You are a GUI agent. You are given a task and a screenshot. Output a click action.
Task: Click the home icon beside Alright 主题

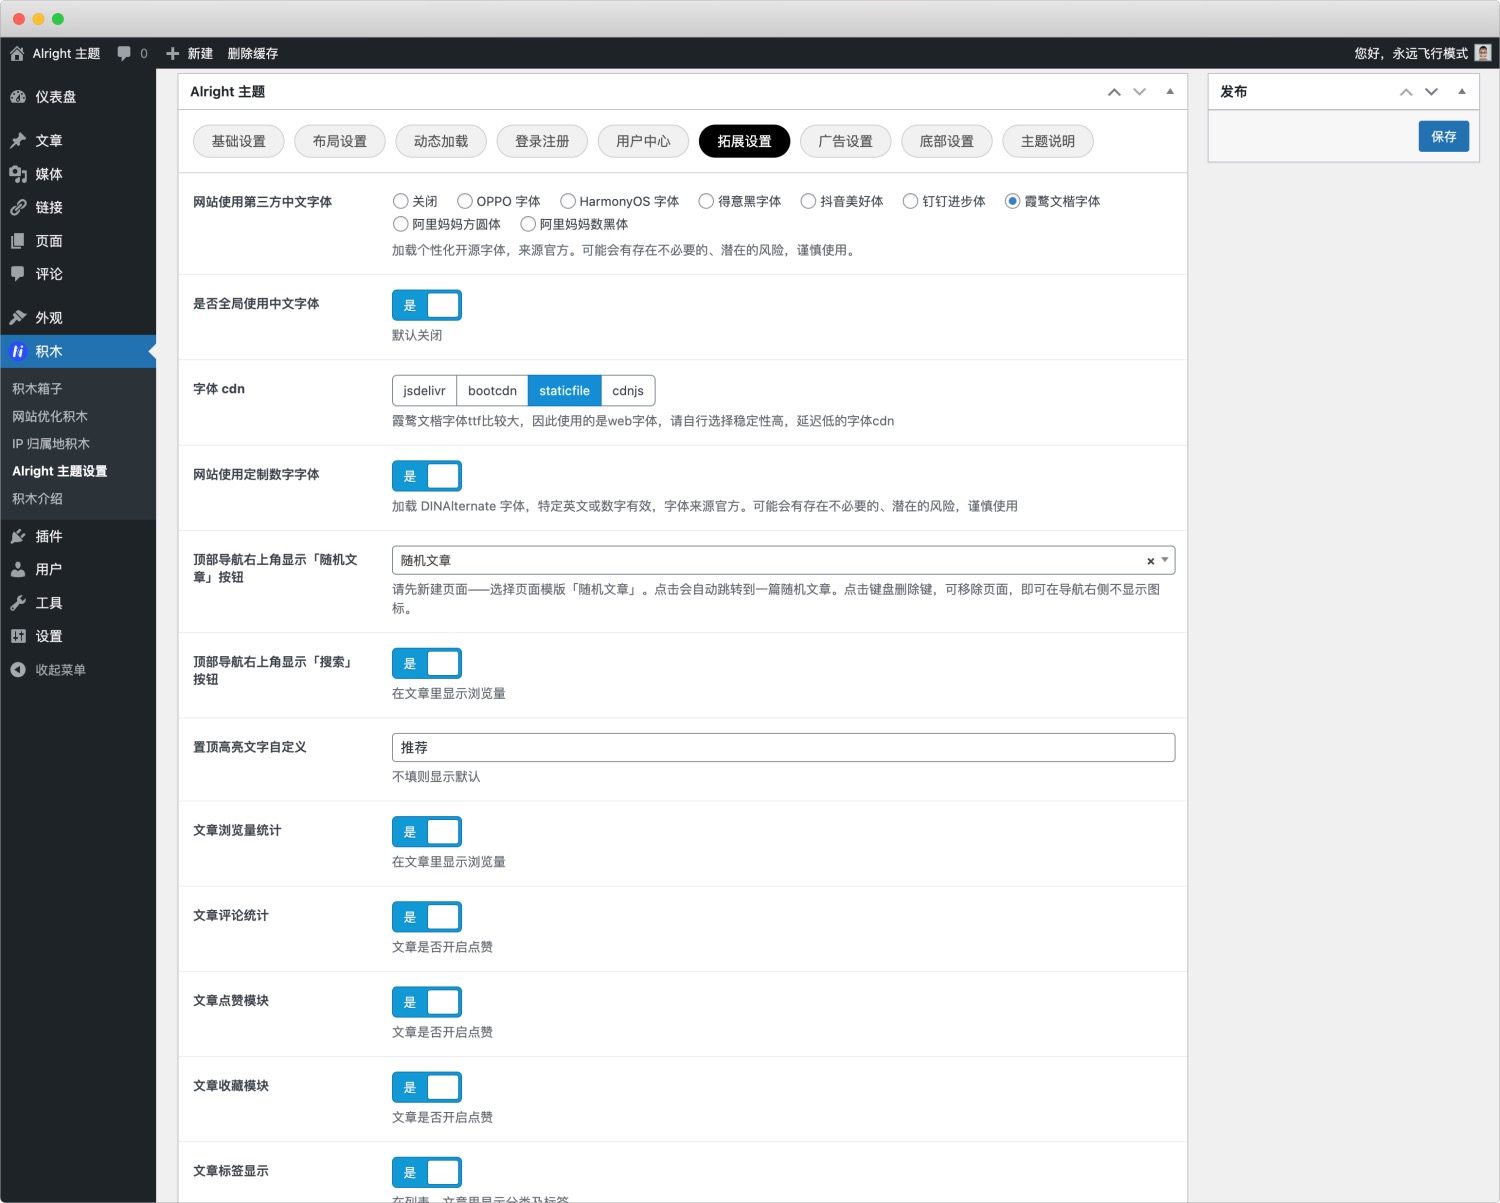click(17, 53)
